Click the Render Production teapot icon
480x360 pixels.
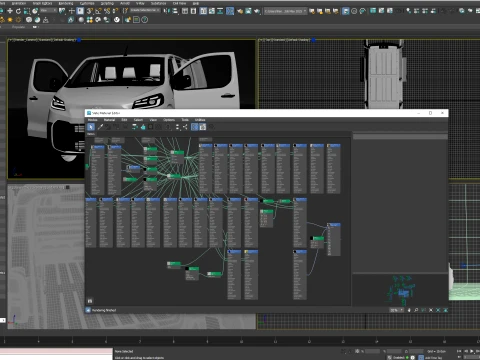tap(257, 11)
